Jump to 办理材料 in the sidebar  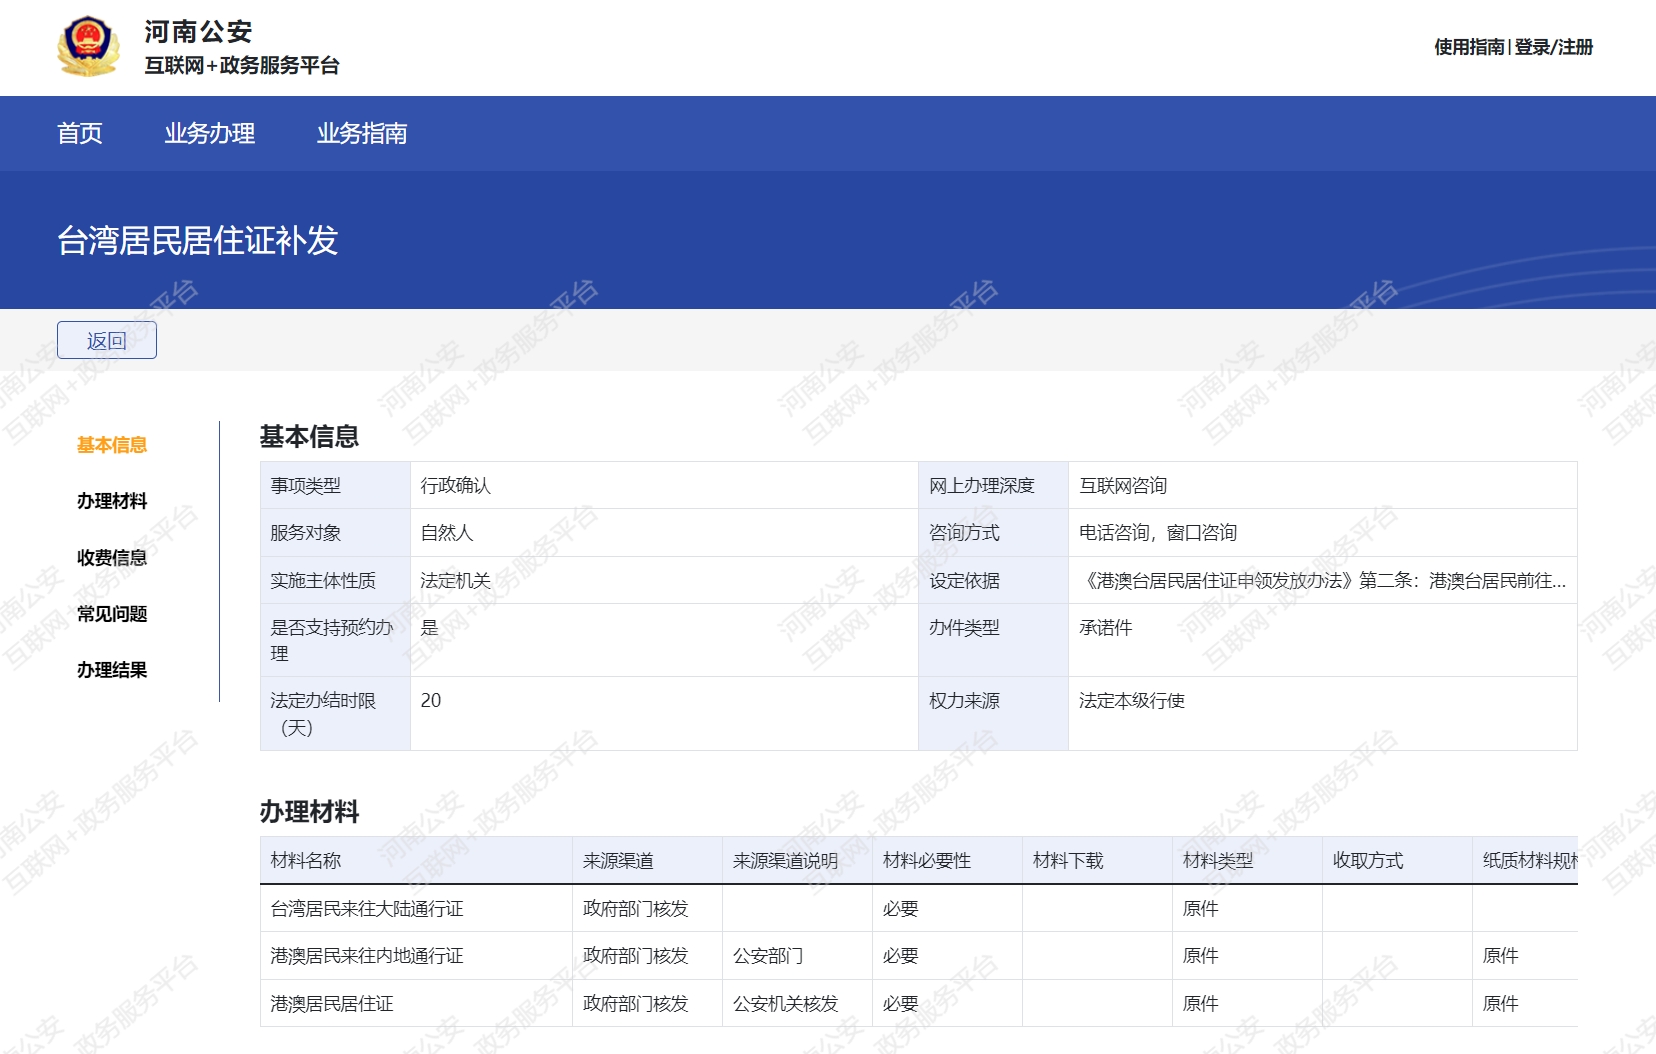tap(112, 501)
